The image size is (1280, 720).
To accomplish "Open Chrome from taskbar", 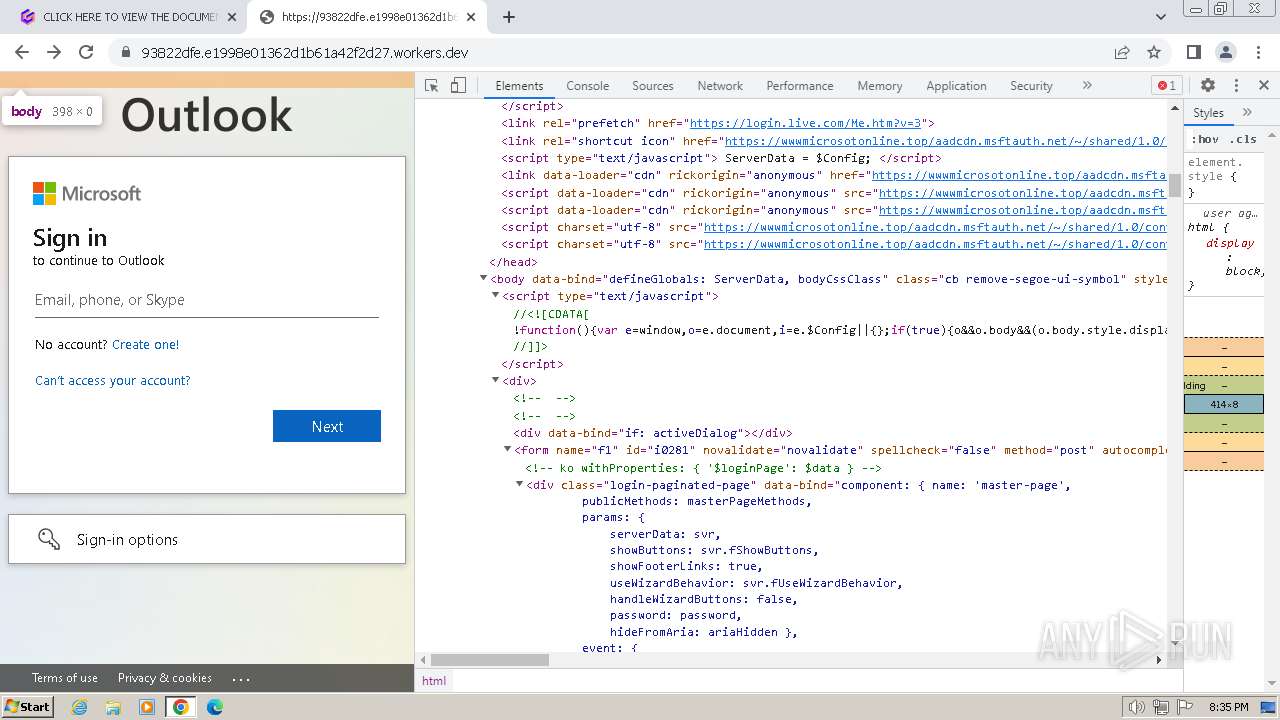I will (x=181, y=707).
